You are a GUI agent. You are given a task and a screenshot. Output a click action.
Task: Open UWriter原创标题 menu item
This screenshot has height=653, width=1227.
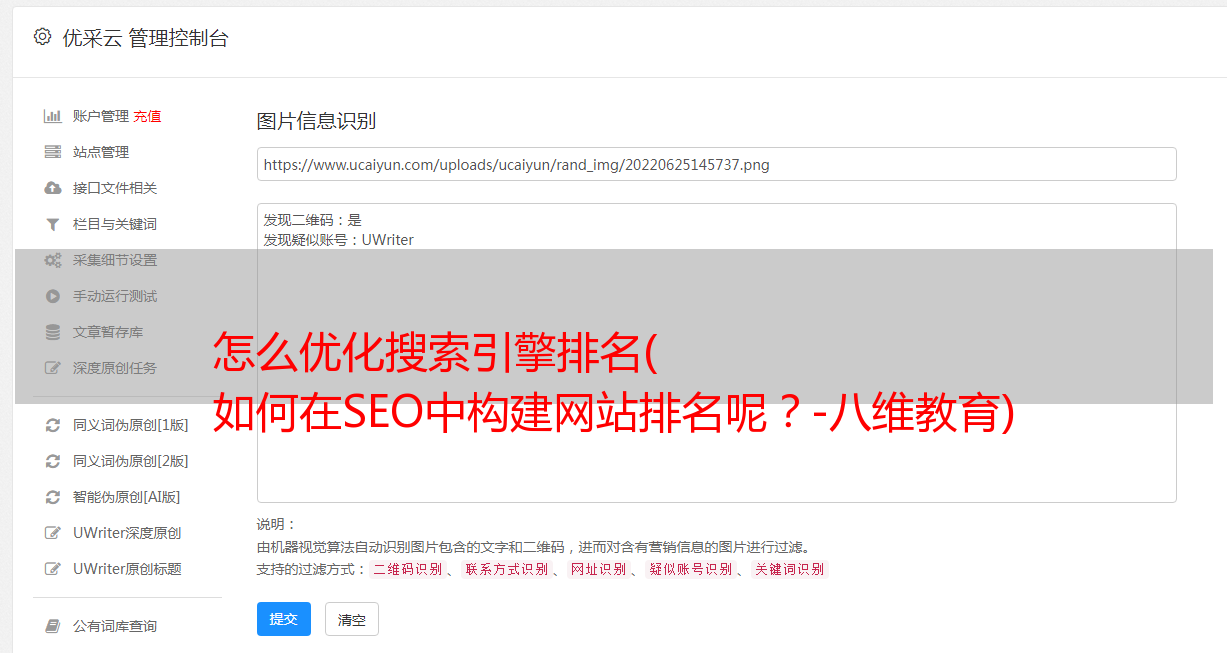(127, 569)
